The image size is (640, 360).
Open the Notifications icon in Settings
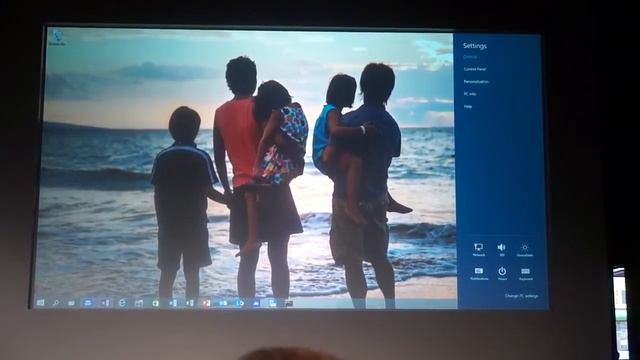[479, 273]
